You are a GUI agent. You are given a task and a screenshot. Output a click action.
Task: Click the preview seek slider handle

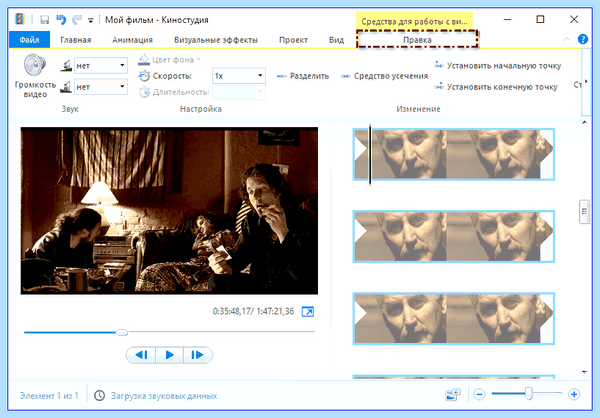click(x=122, y=332)
